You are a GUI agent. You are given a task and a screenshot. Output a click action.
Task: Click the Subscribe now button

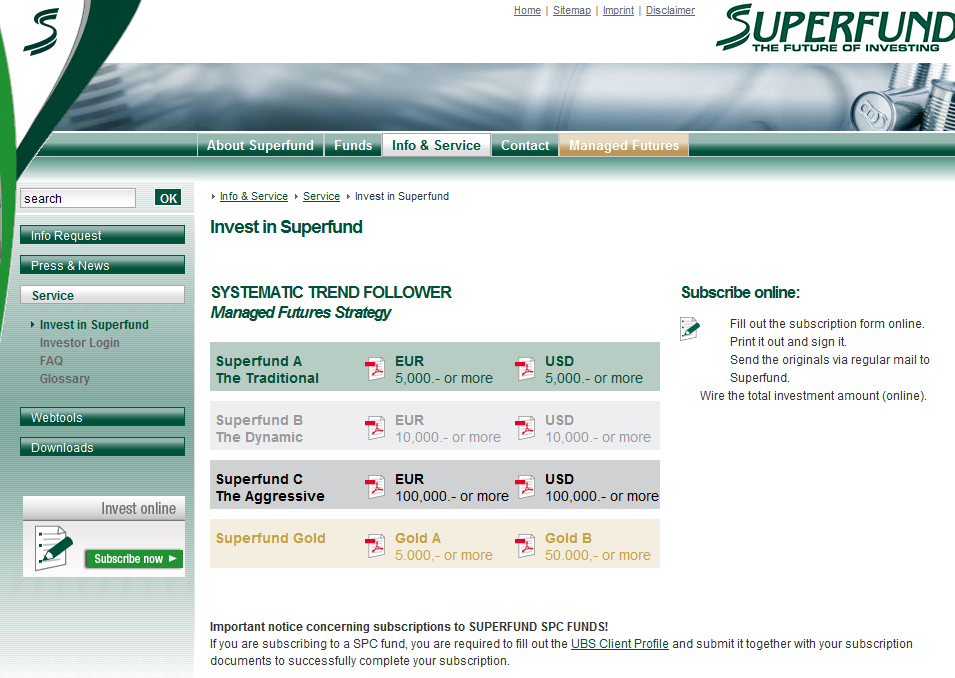click(x=135, y=559)
